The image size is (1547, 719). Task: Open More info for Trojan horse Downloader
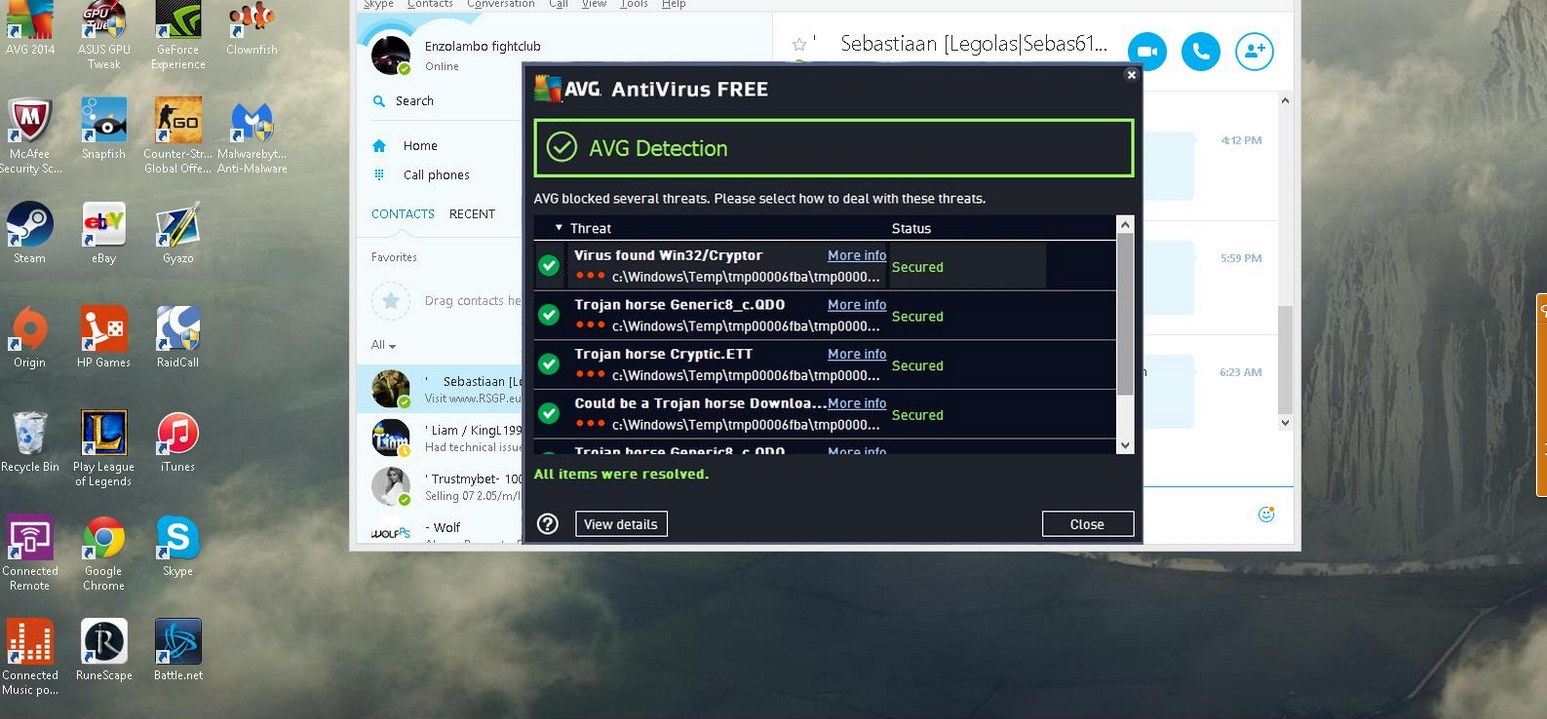857,403
